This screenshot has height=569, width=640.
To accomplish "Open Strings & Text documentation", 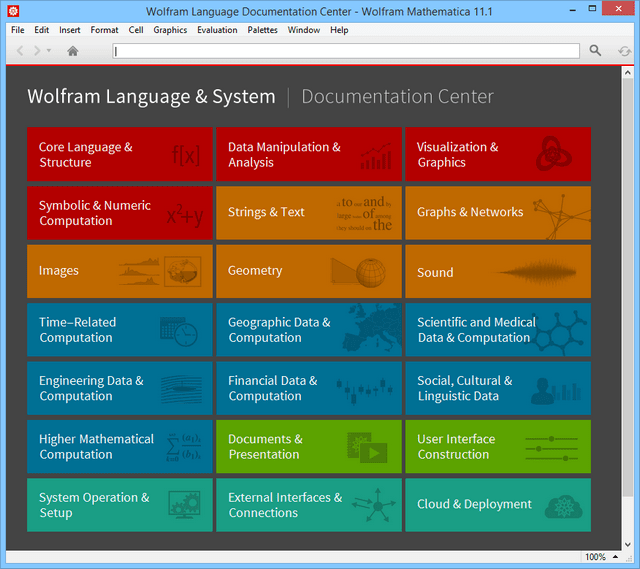I will (x=308, y=212).
